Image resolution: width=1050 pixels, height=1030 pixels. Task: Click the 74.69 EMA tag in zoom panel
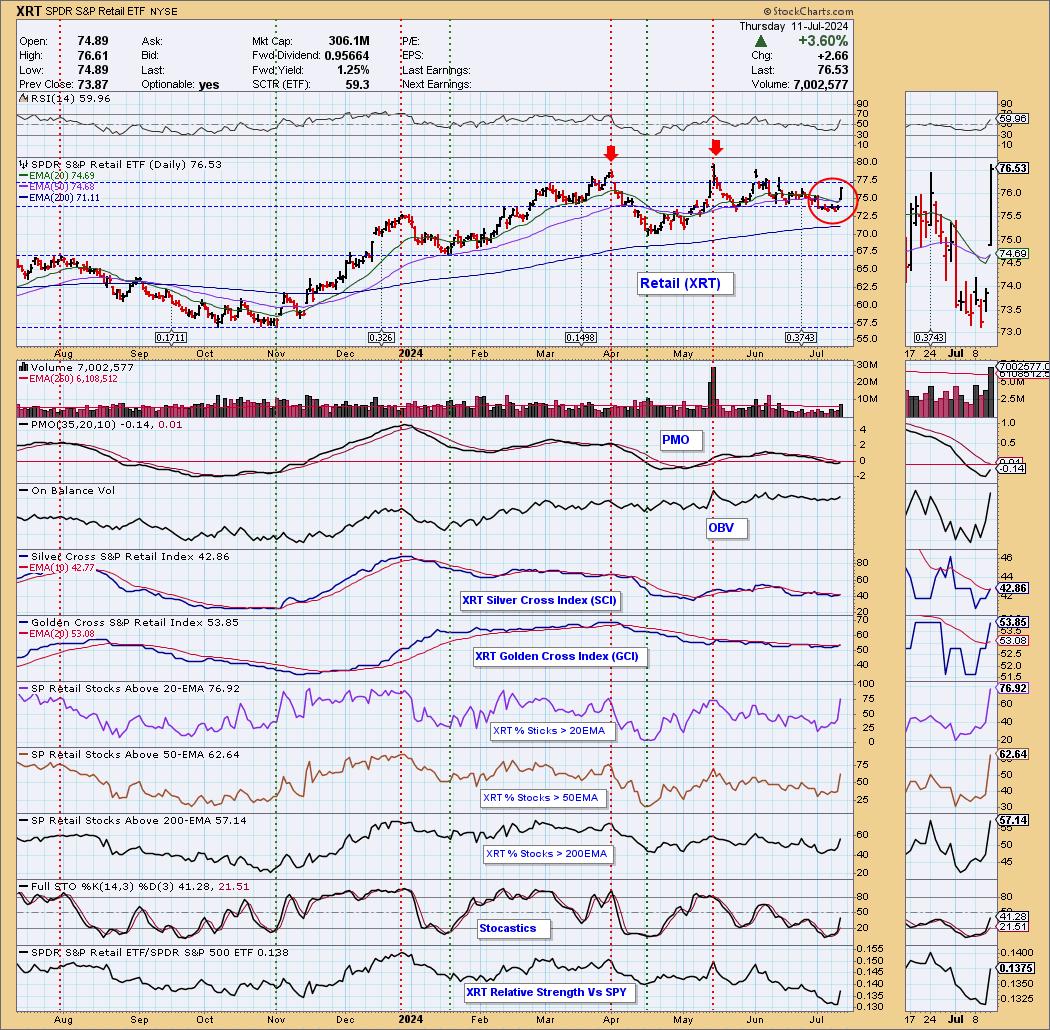tap(1012, 254)
